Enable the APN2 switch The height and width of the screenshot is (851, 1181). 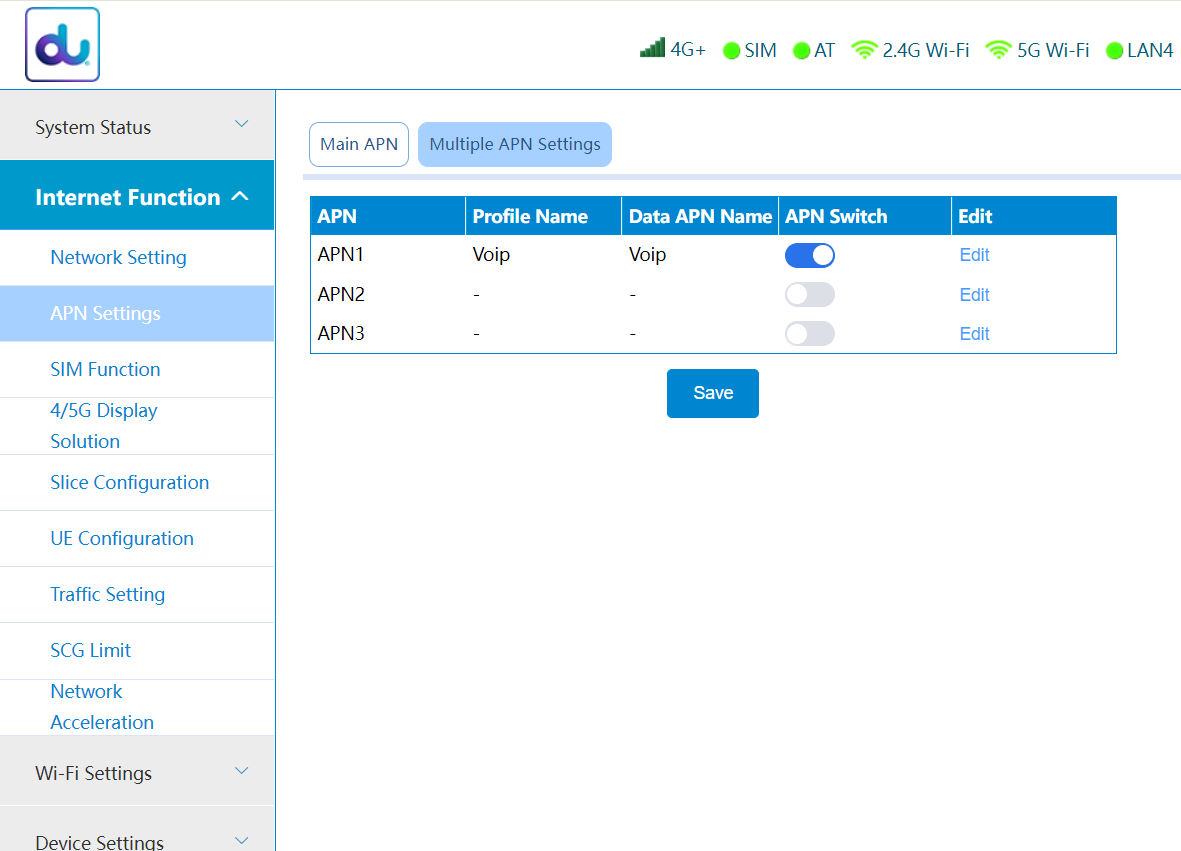[809, 295]
